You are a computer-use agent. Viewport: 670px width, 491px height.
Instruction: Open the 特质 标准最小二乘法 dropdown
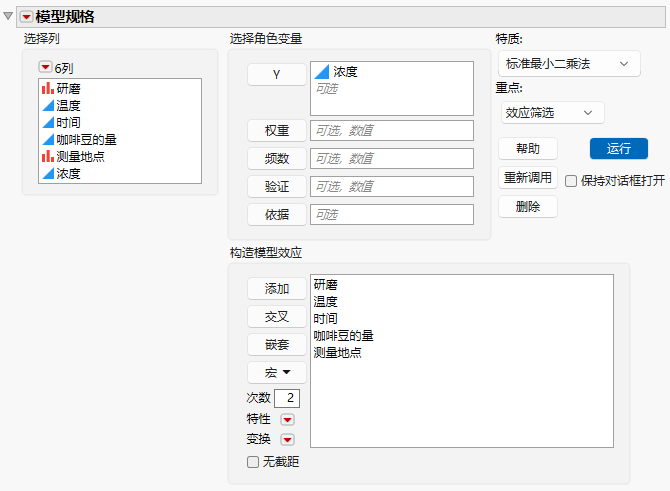(569, 64)
